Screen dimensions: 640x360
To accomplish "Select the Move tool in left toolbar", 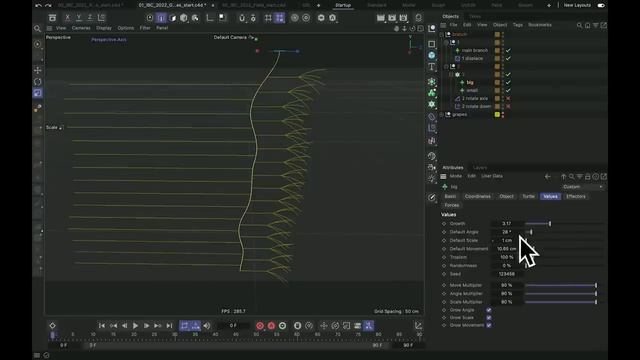I will [x=38, y=70].
